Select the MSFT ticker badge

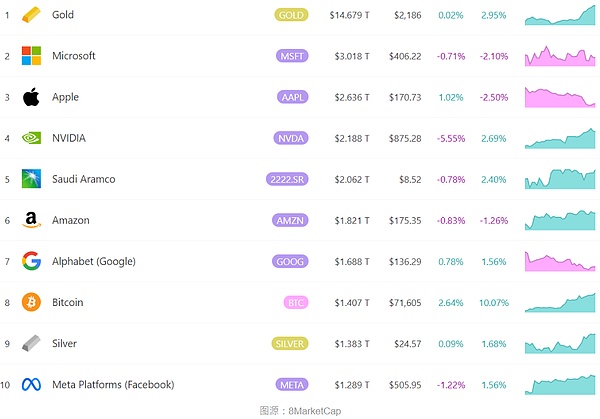(x=291, y=56)
